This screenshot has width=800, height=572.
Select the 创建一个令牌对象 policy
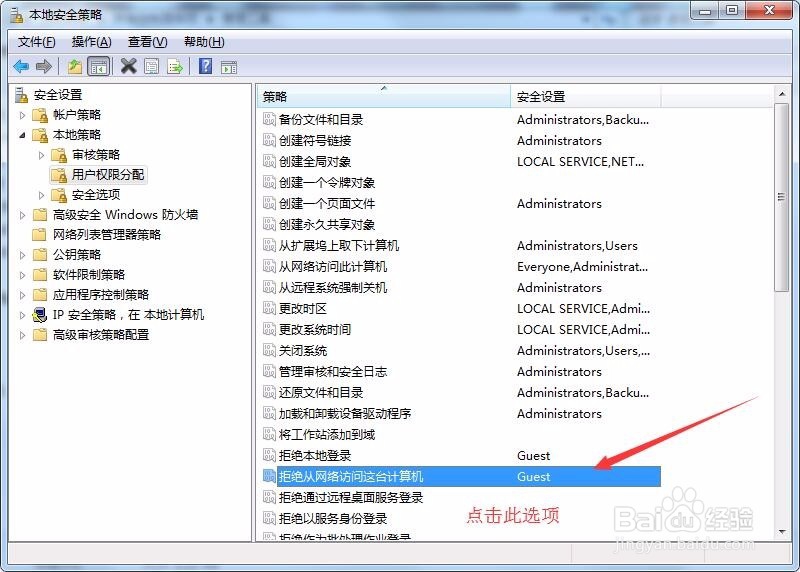coord(327,182)
